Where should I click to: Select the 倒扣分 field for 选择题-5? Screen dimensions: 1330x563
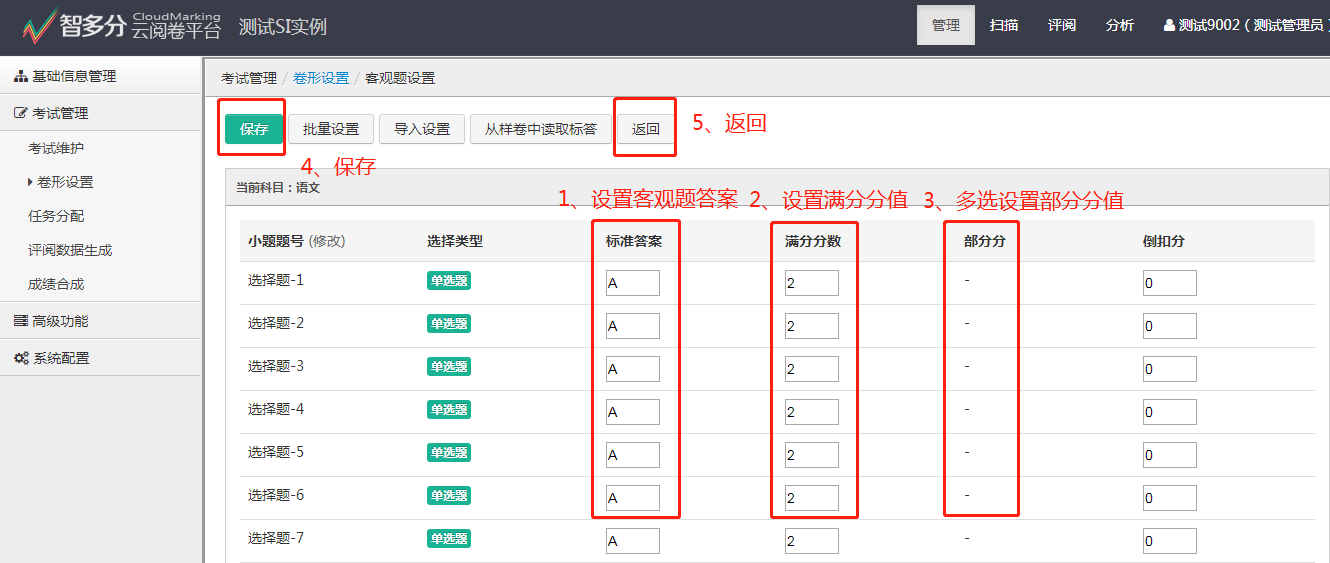point(1170,455)
